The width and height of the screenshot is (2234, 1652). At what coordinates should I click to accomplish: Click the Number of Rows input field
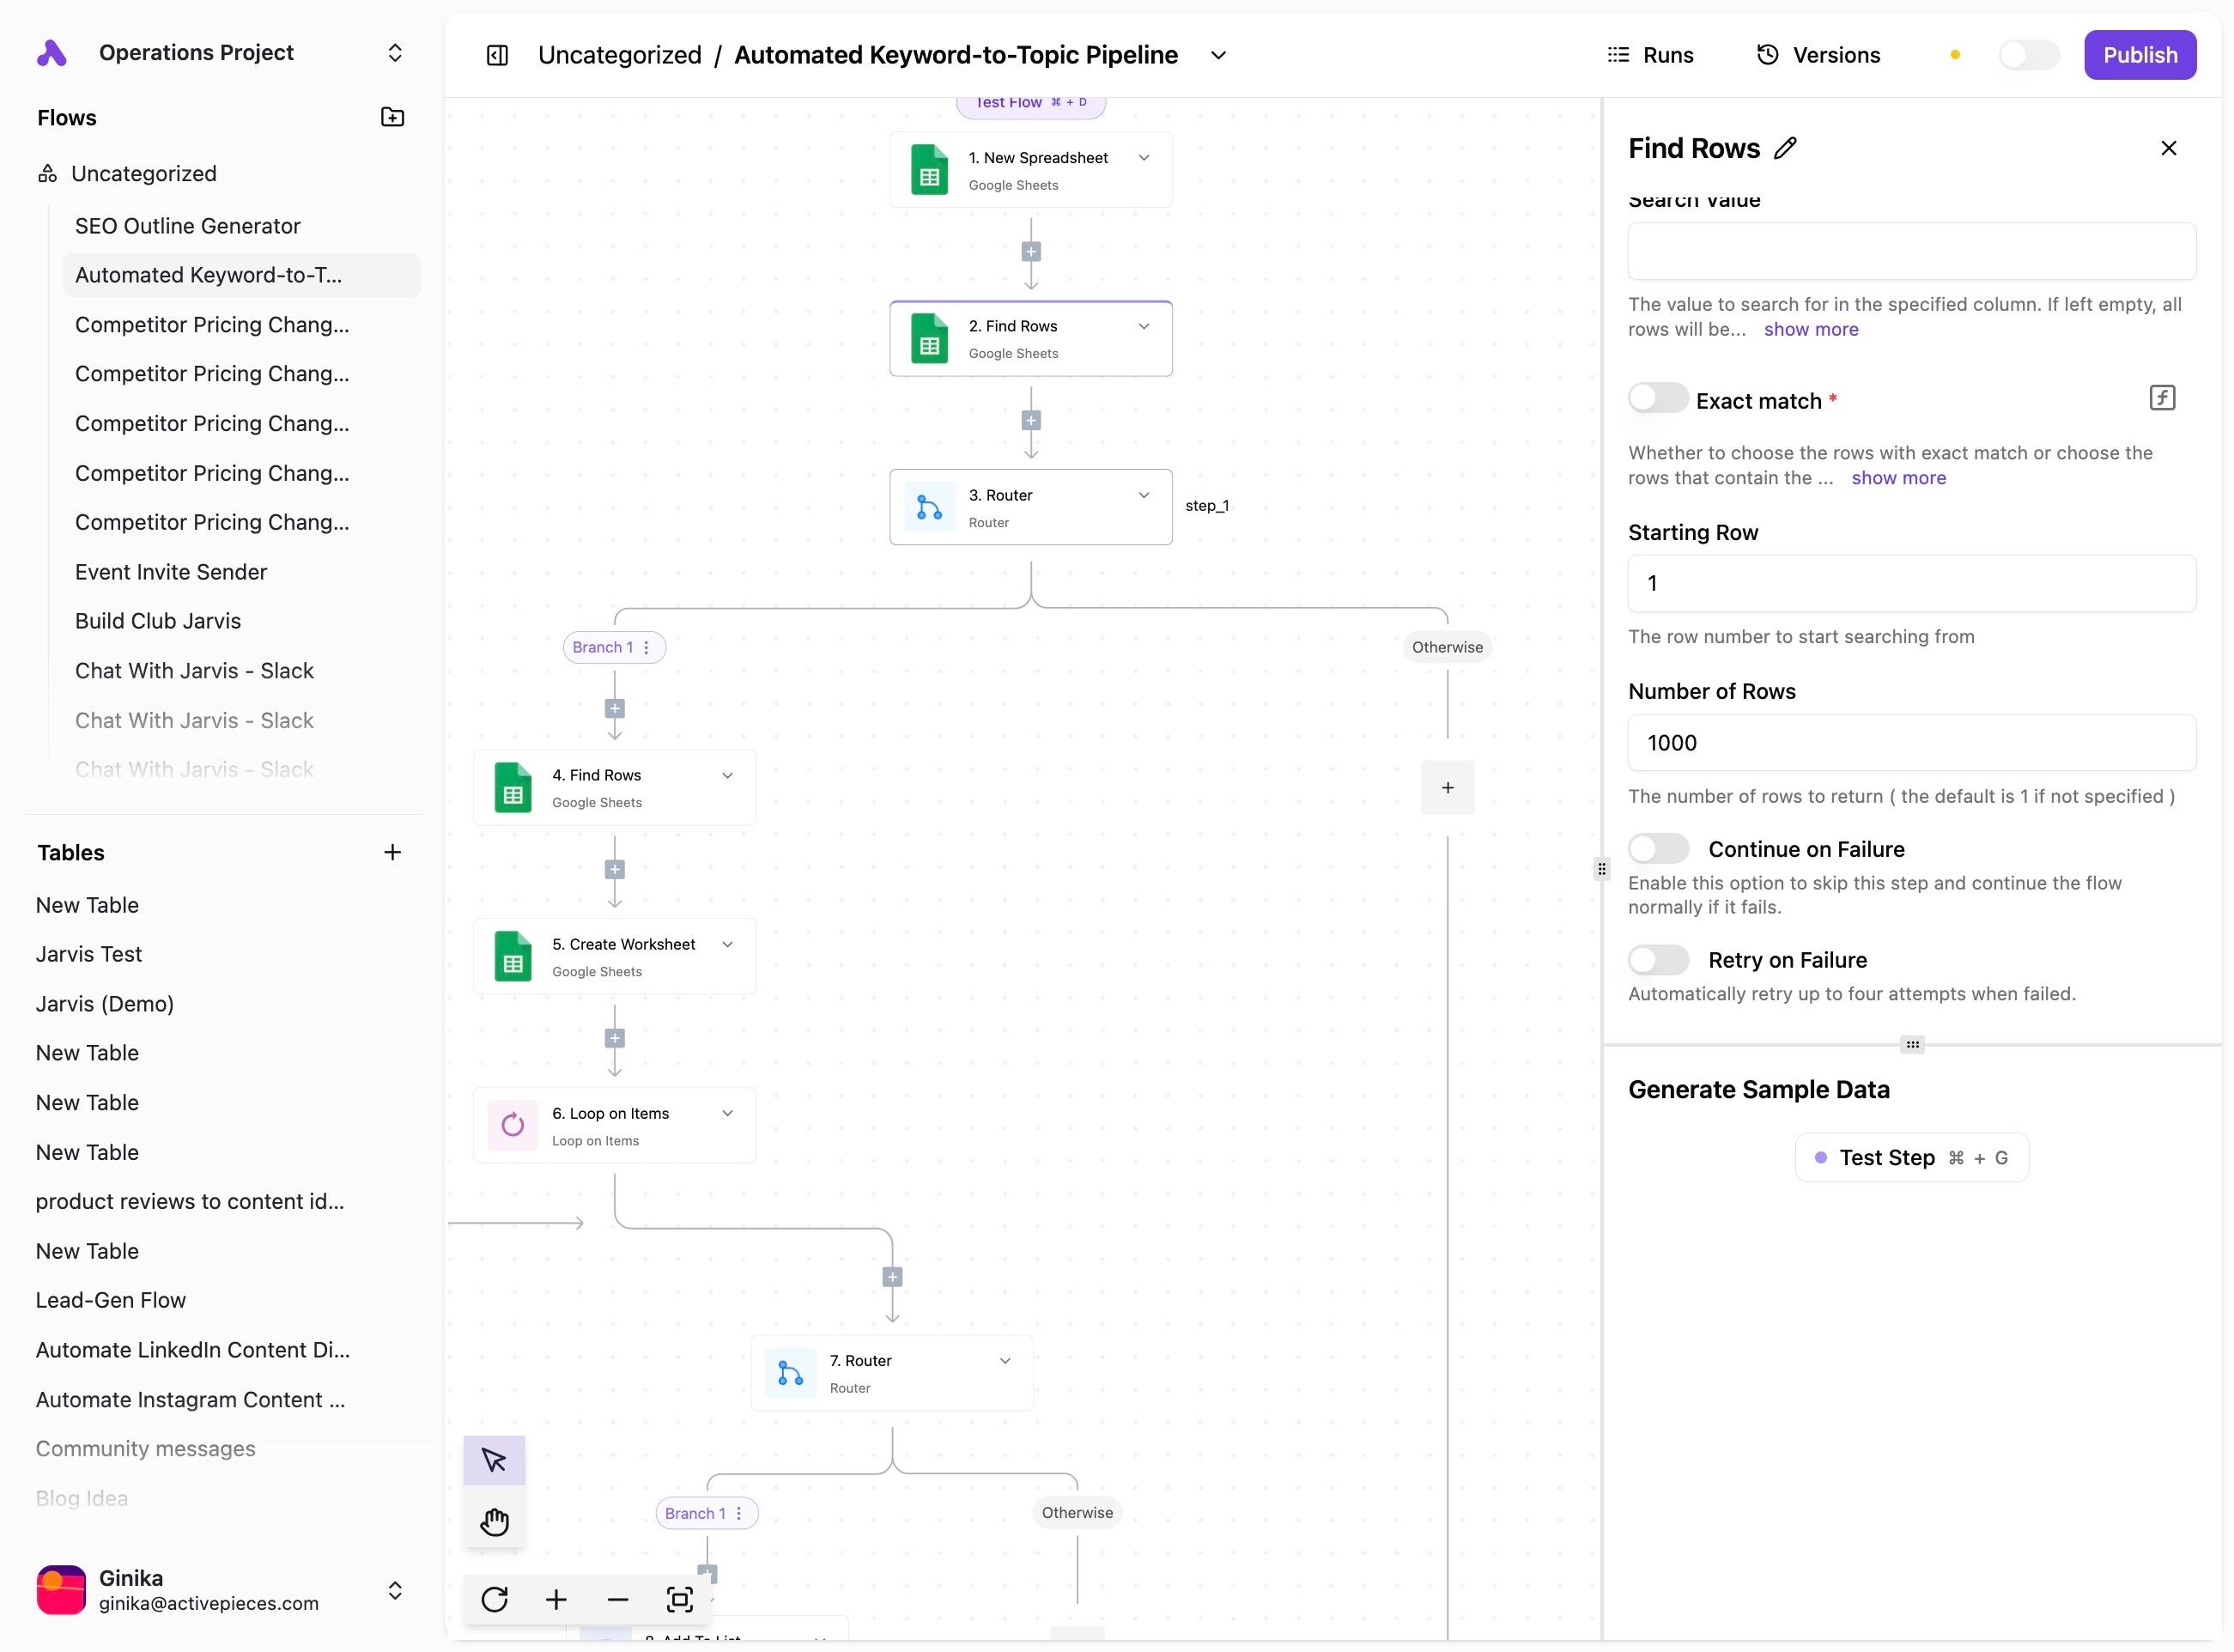[x=1911, y=743]
